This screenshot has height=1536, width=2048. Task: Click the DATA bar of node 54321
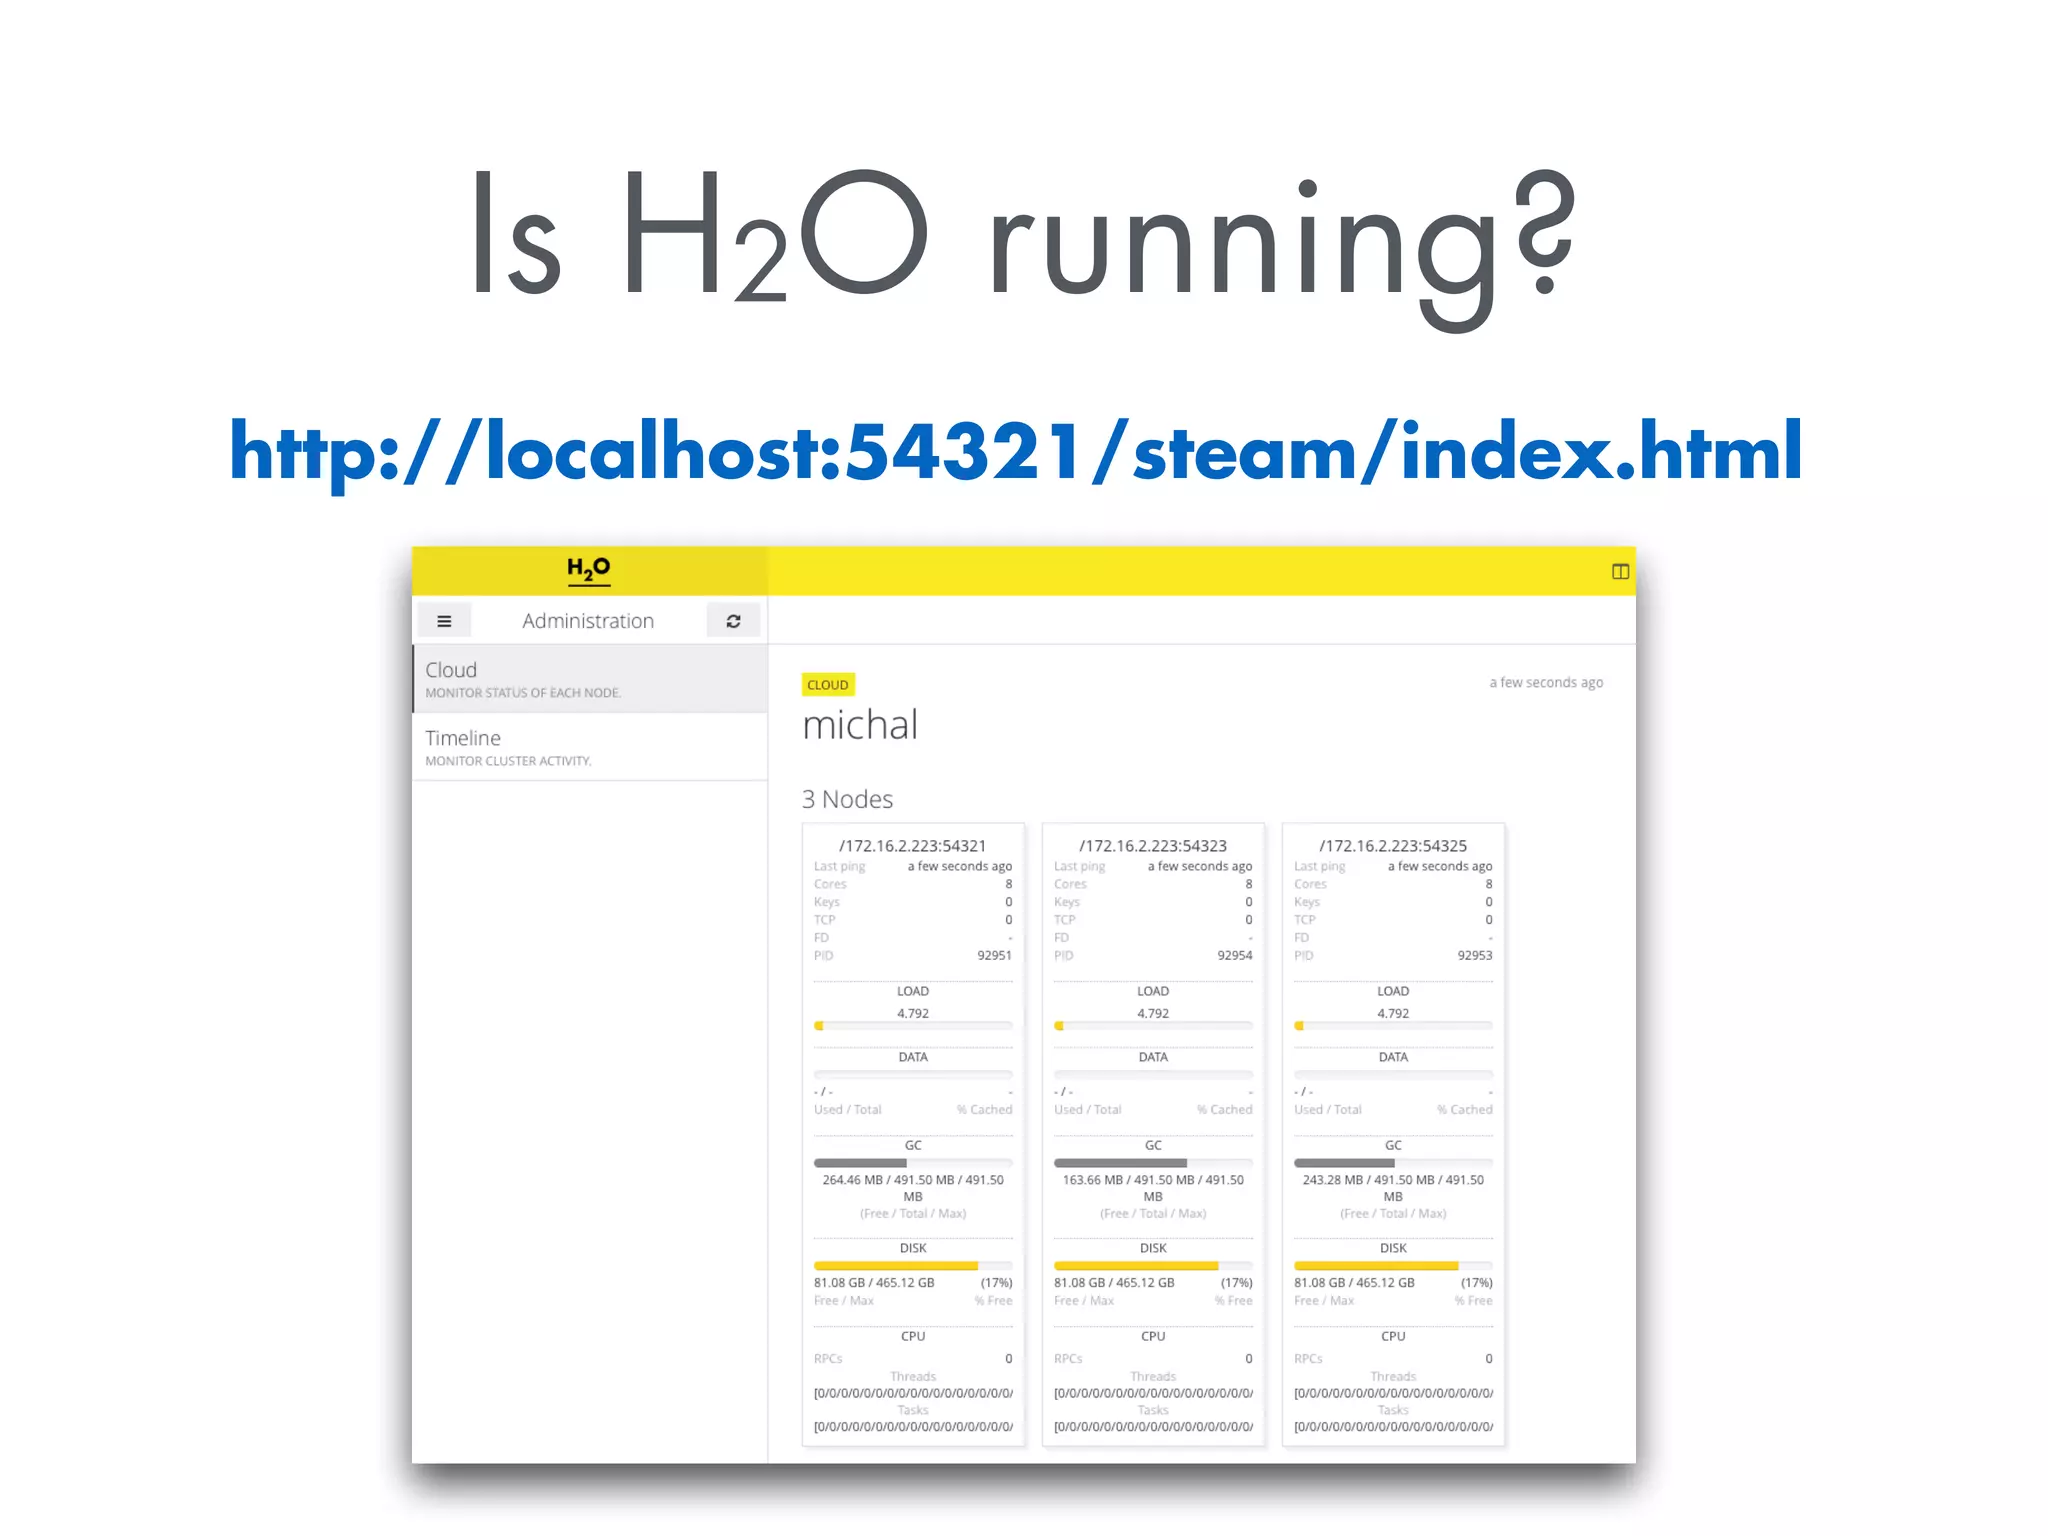pos(913,1074)
